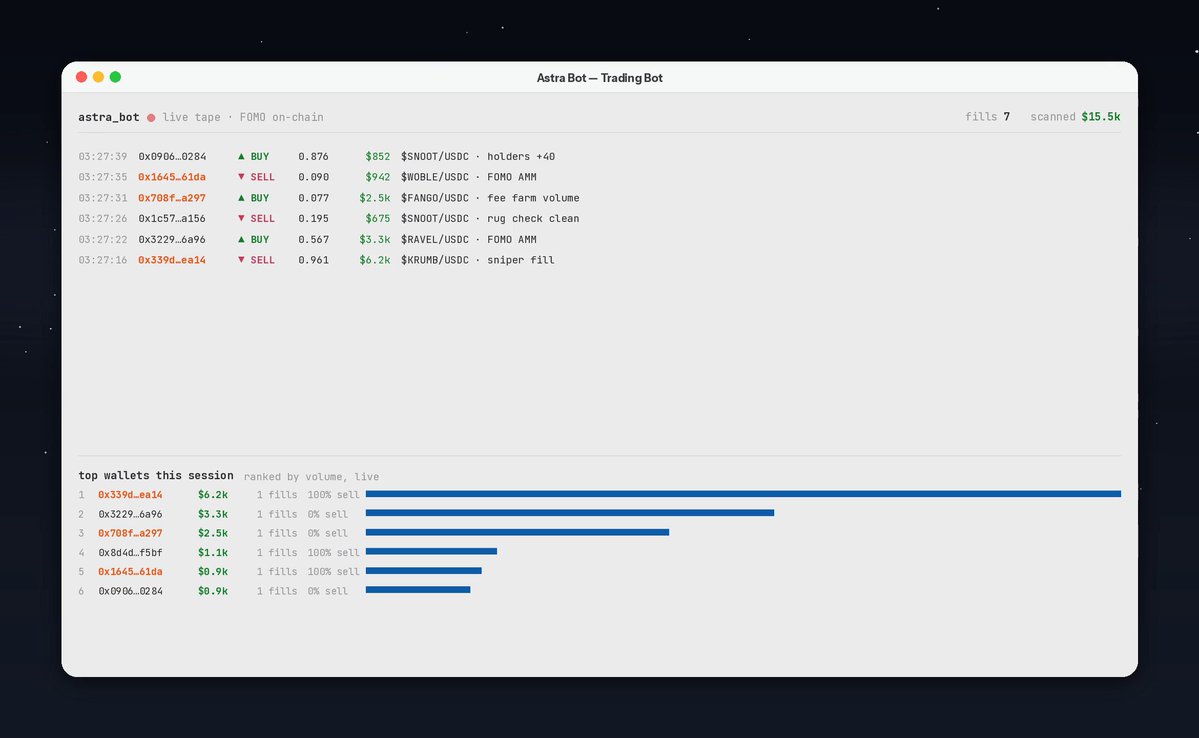
Task: Click the "live tape" label
Action: click(191, 117)
